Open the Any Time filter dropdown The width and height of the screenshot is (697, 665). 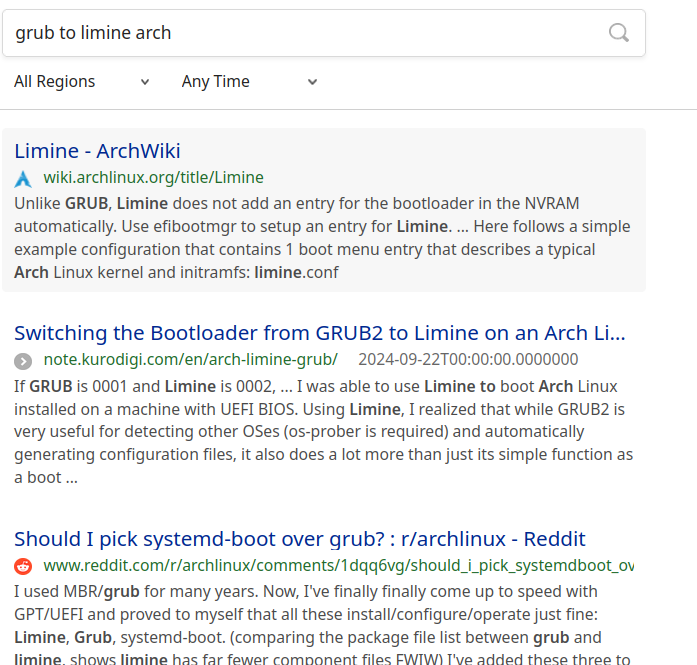tap(249, 82)
